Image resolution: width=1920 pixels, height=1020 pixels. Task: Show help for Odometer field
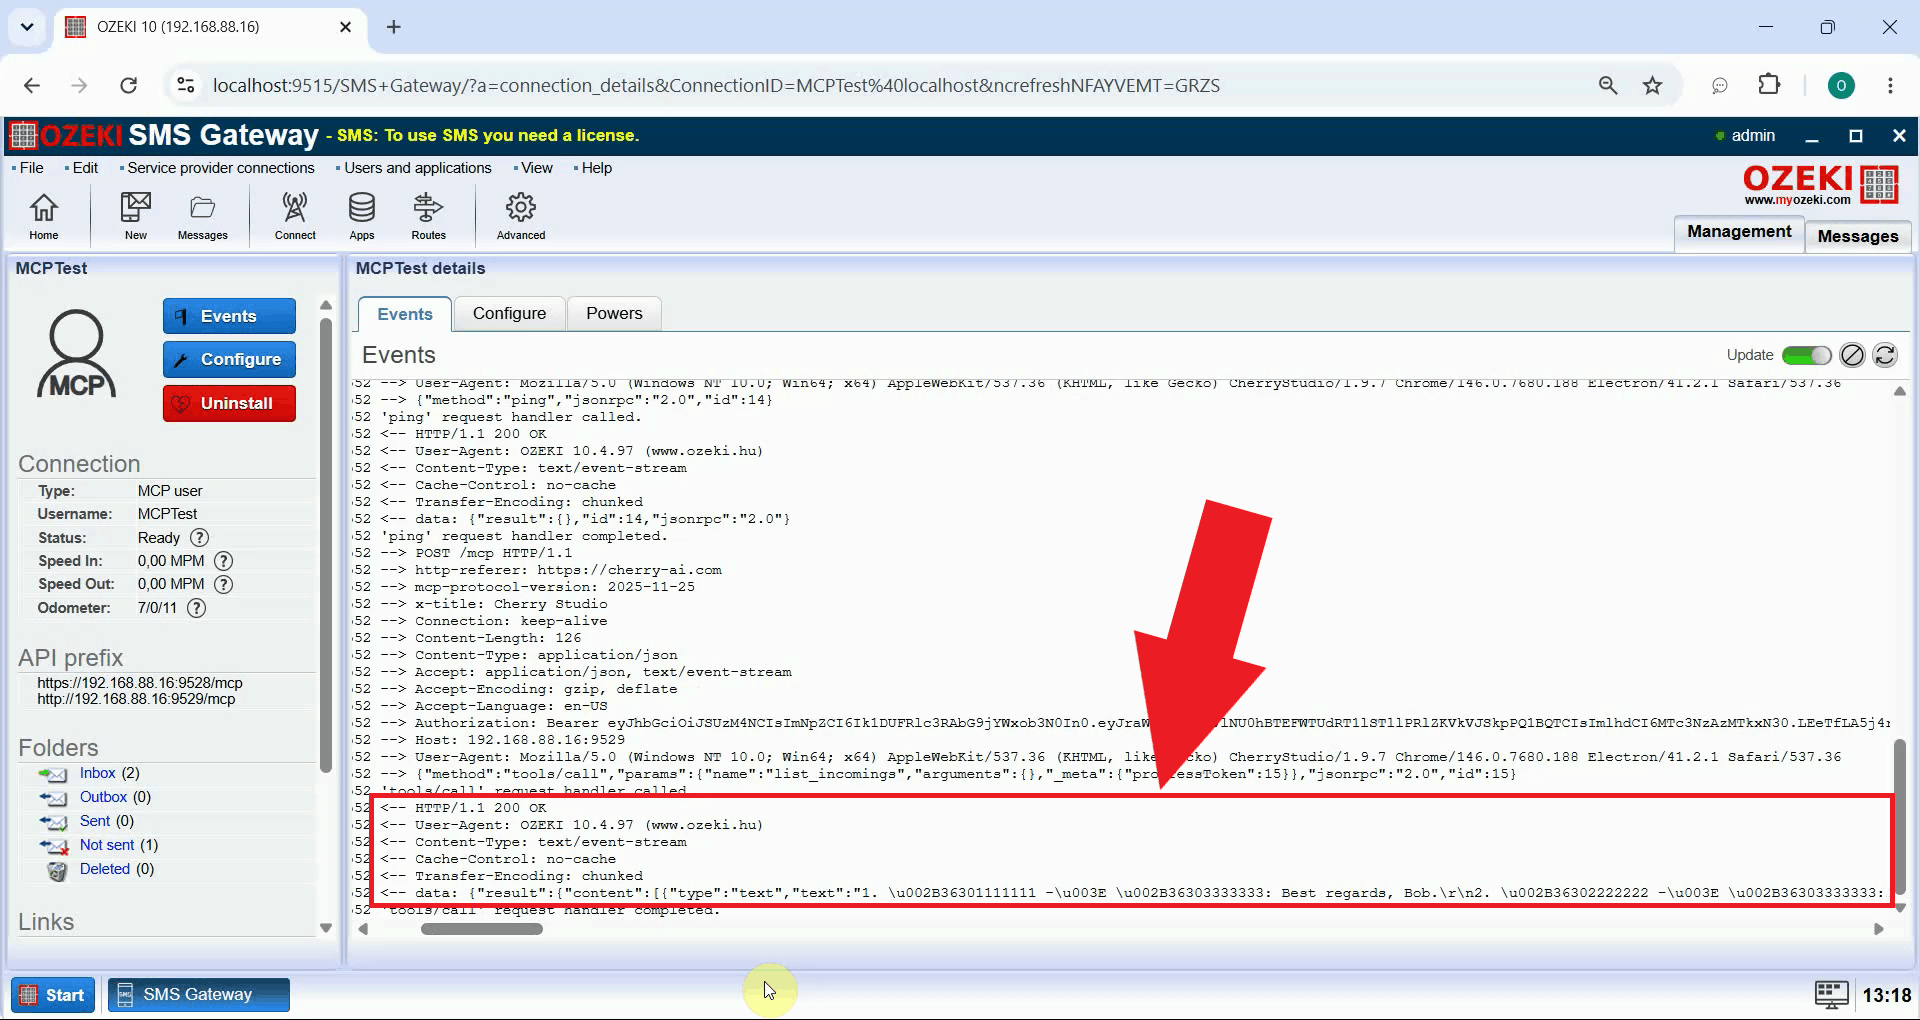coord(197,608)
